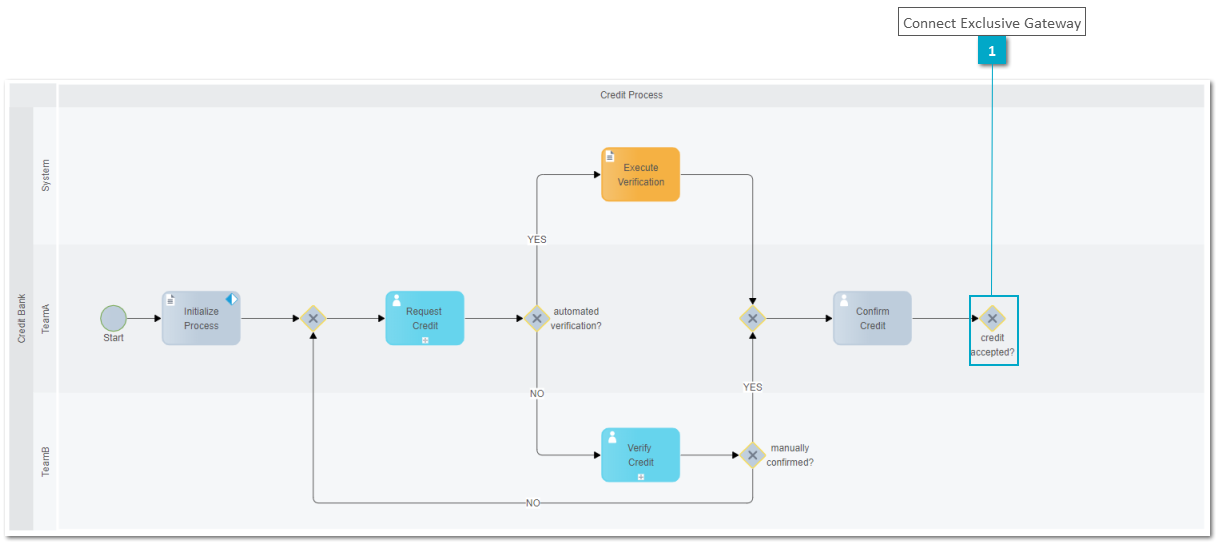Screen dimensions: 1219x545
Task: Click the document icon on Initialize Process
Action: click(x=171, y=300)
